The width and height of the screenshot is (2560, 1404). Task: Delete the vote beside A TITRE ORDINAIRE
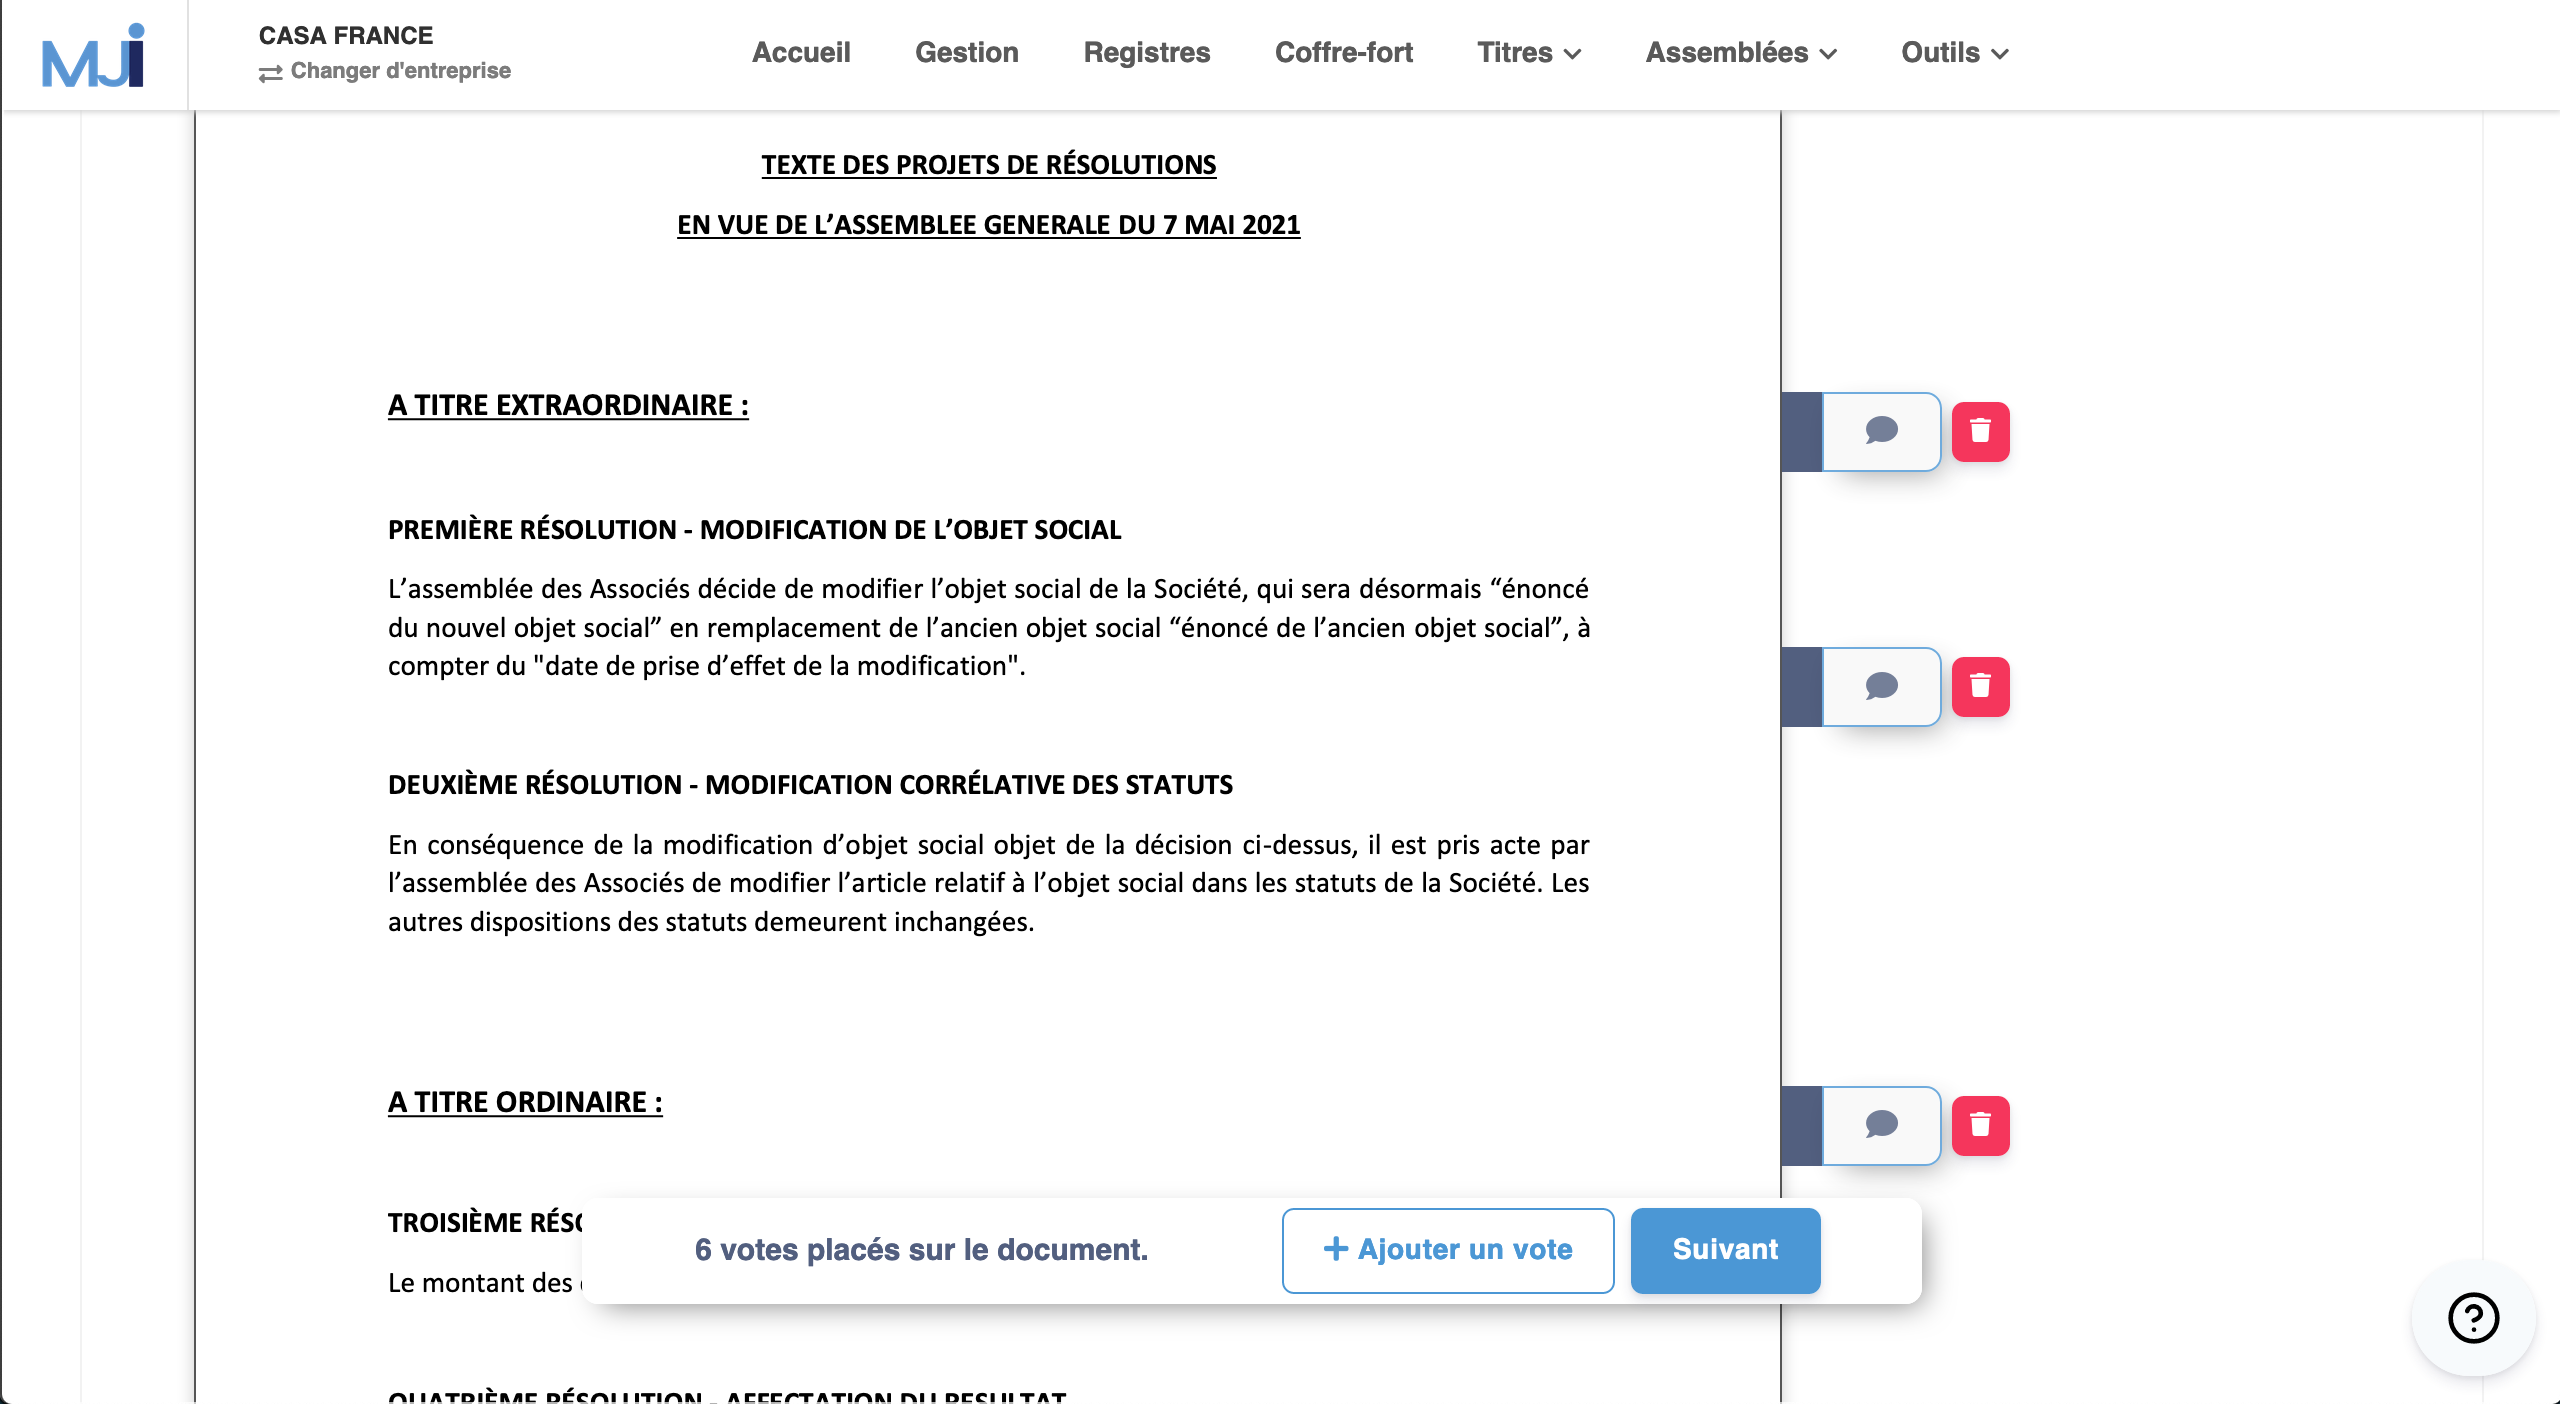coord(1980,1125)
